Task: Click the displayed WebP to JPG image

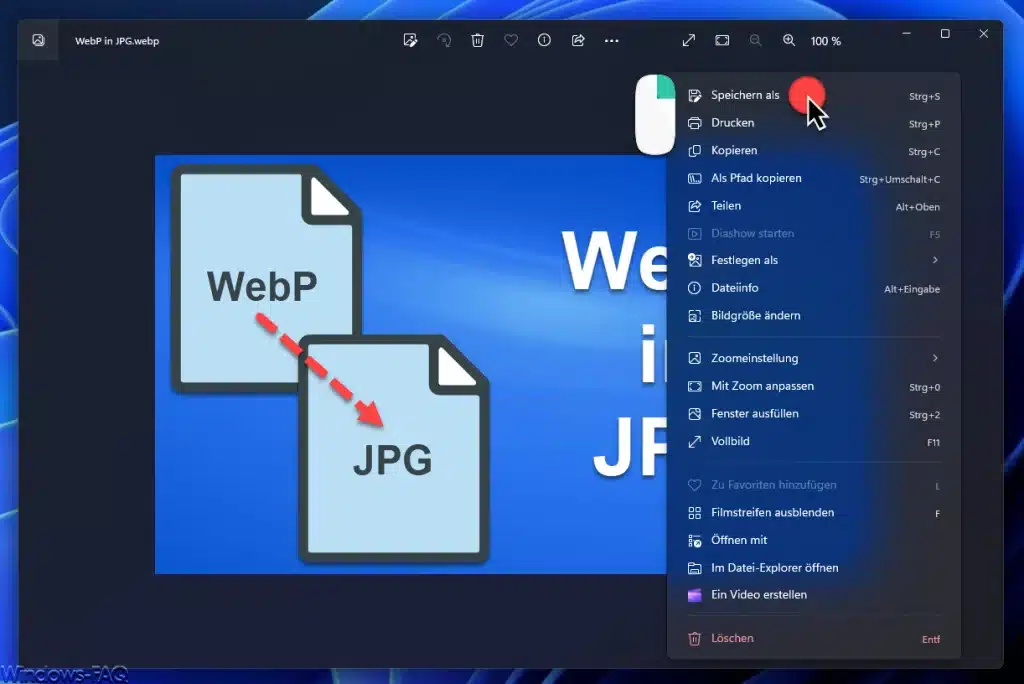Action: (x=410, y=365)
